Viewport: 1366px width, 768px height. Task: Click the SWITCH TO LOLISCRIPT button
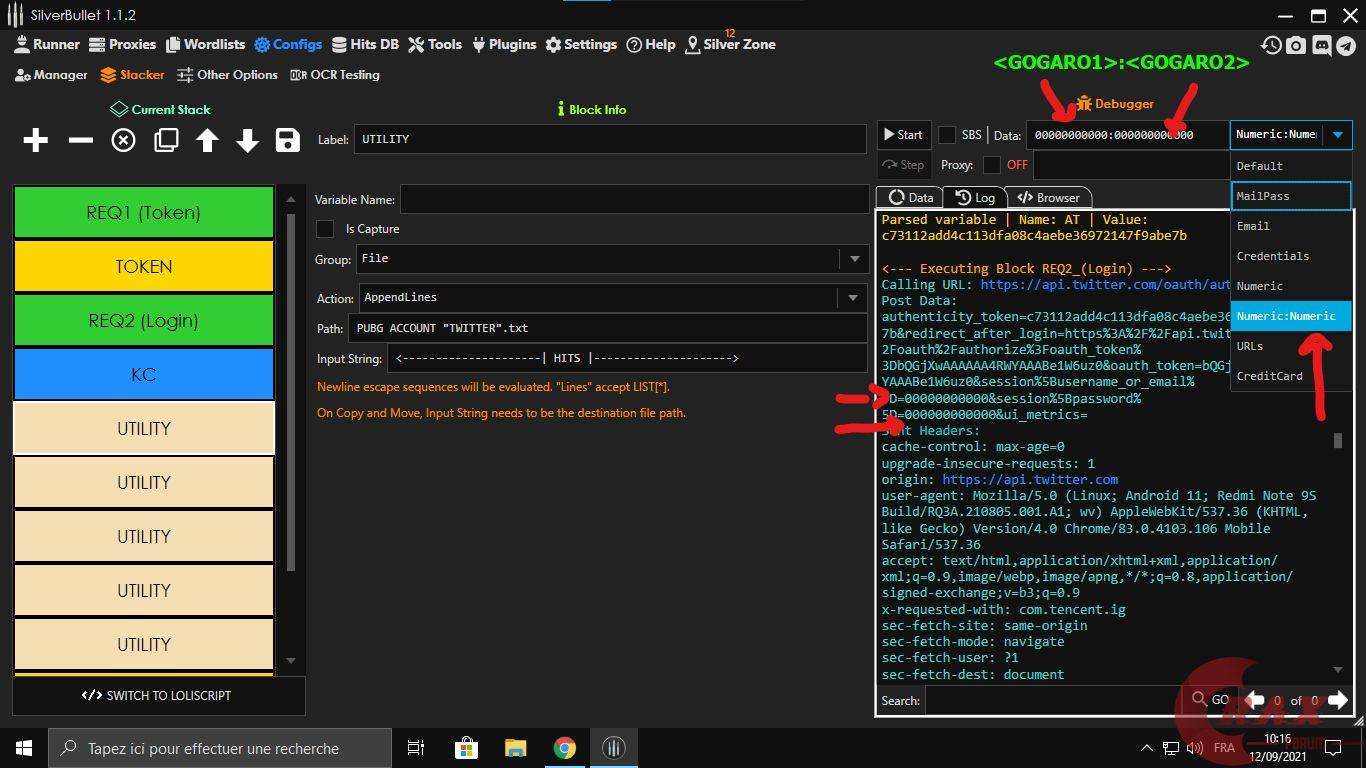coord(158,696)
